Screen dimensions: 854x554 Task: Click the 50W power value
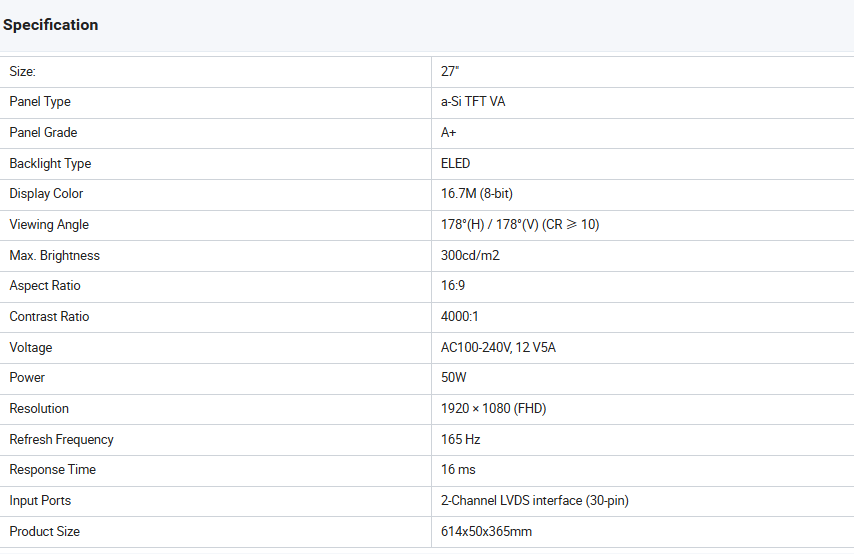454,378
